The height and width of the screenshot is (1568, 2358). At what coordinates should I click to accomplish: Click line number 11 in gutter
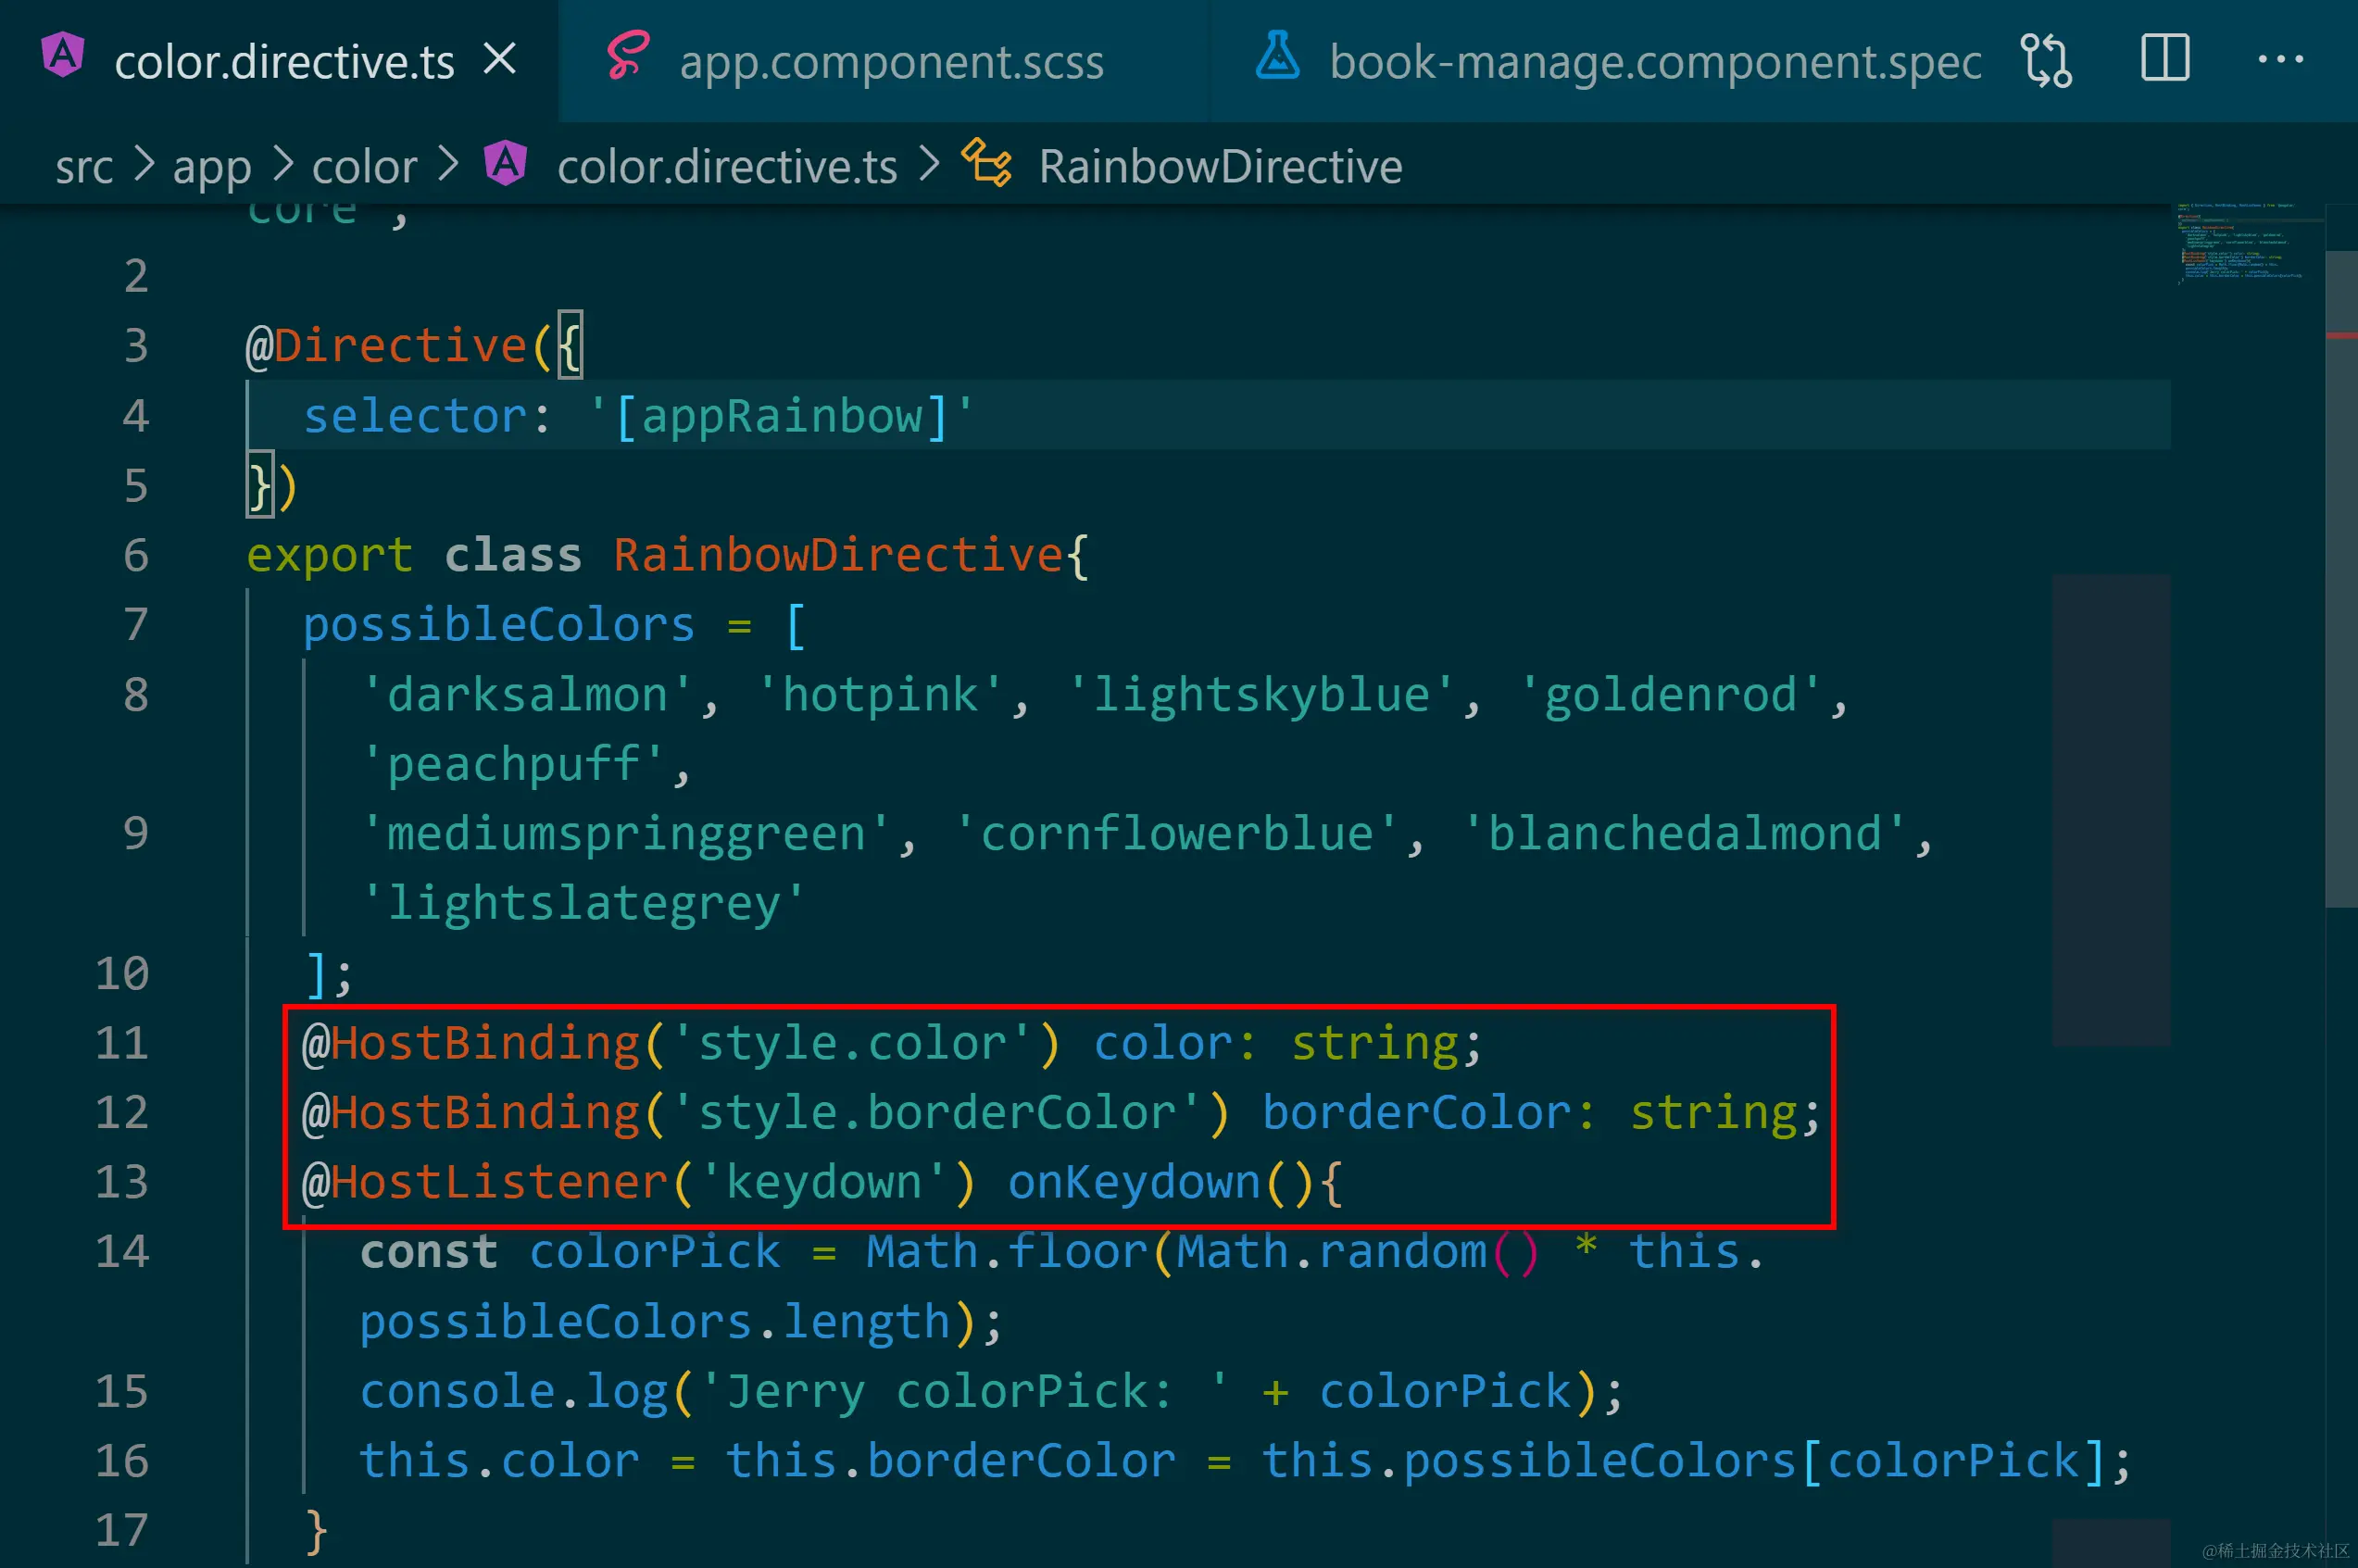(121, 1043)
